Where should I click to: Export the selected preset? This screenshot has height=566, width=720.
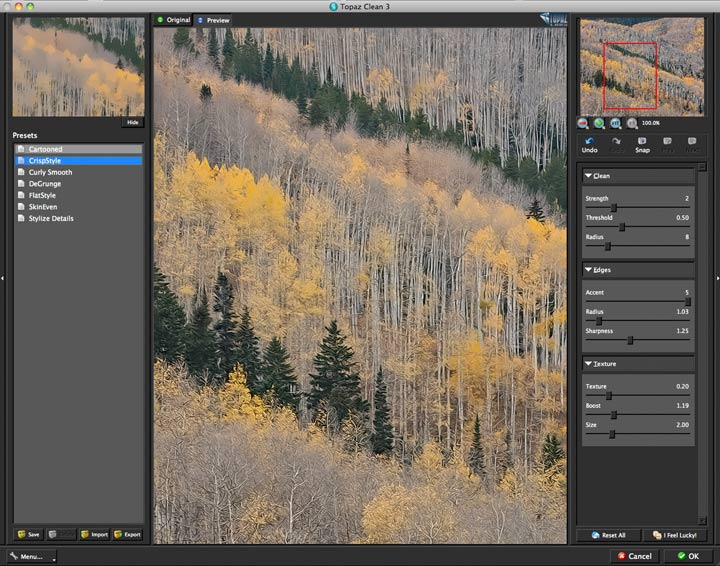[x=128, y=534]
